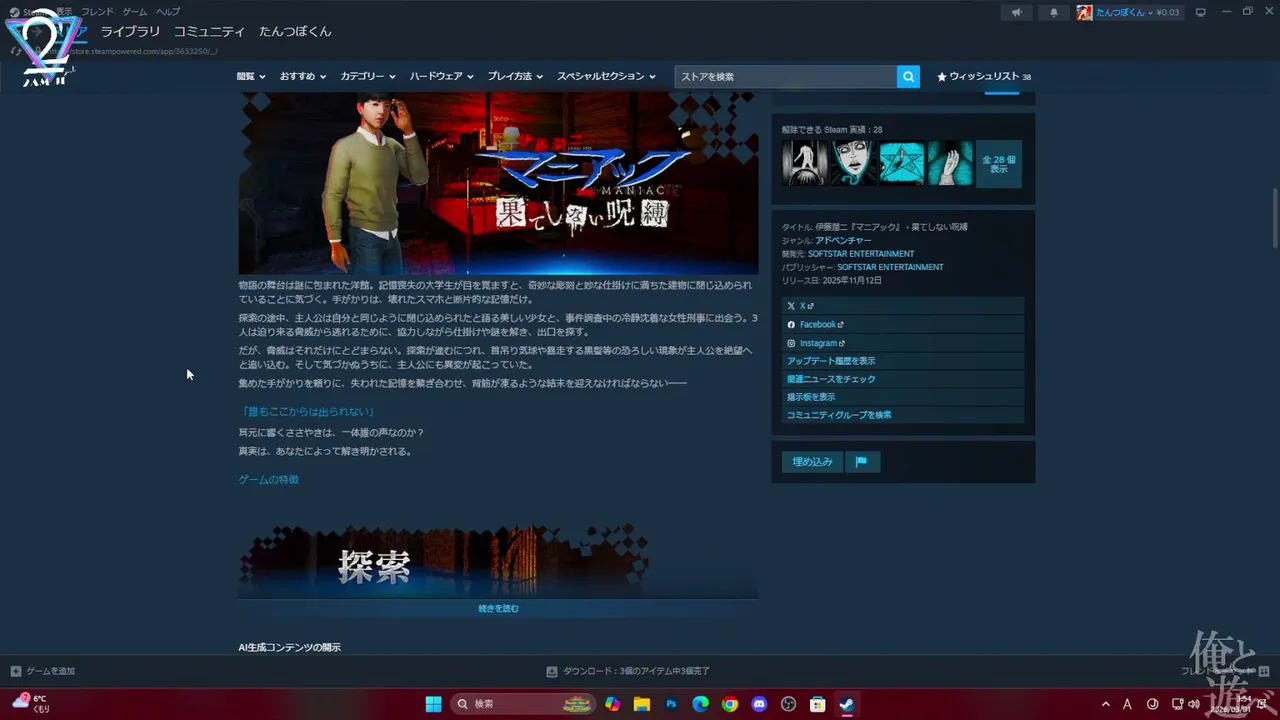Image resolution: width=1280 pixels, height=720 pixels.
Task: Expand the プレイ方法 dropdown menu
Action: [515, 76]
